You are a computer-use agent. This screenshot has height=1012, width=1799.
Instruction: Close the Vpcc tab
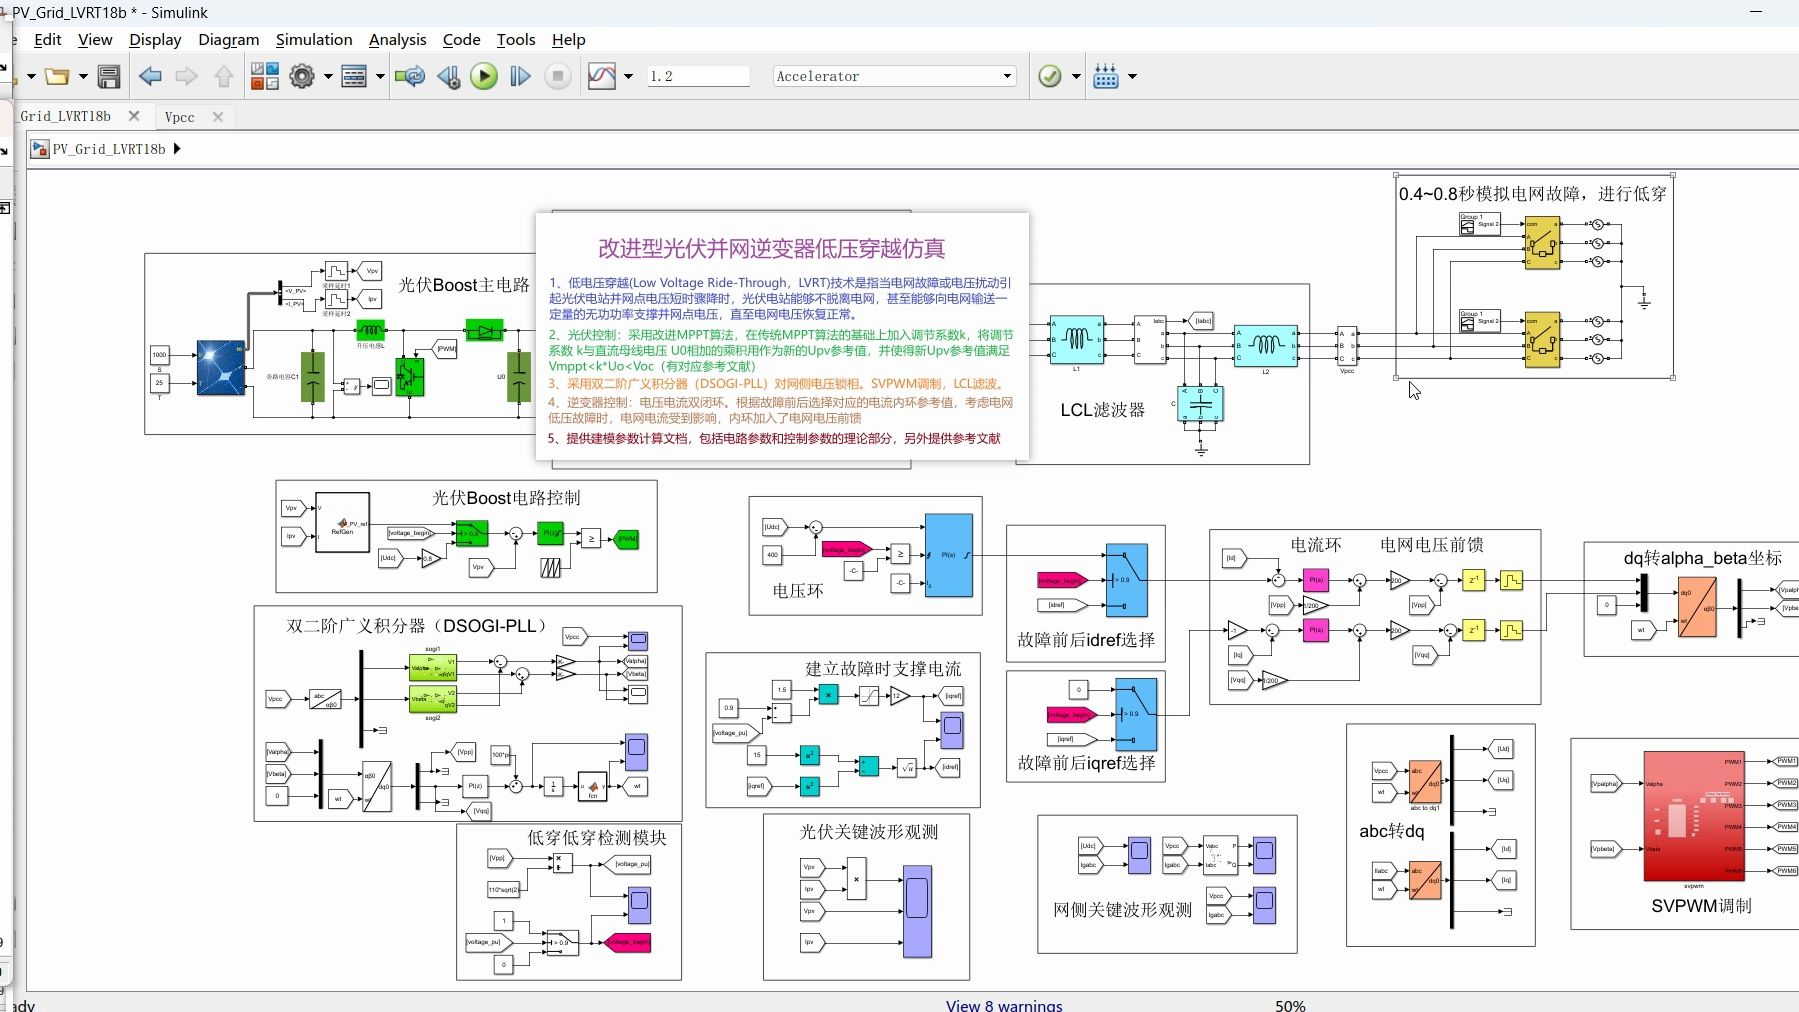[x=218, y=117]
